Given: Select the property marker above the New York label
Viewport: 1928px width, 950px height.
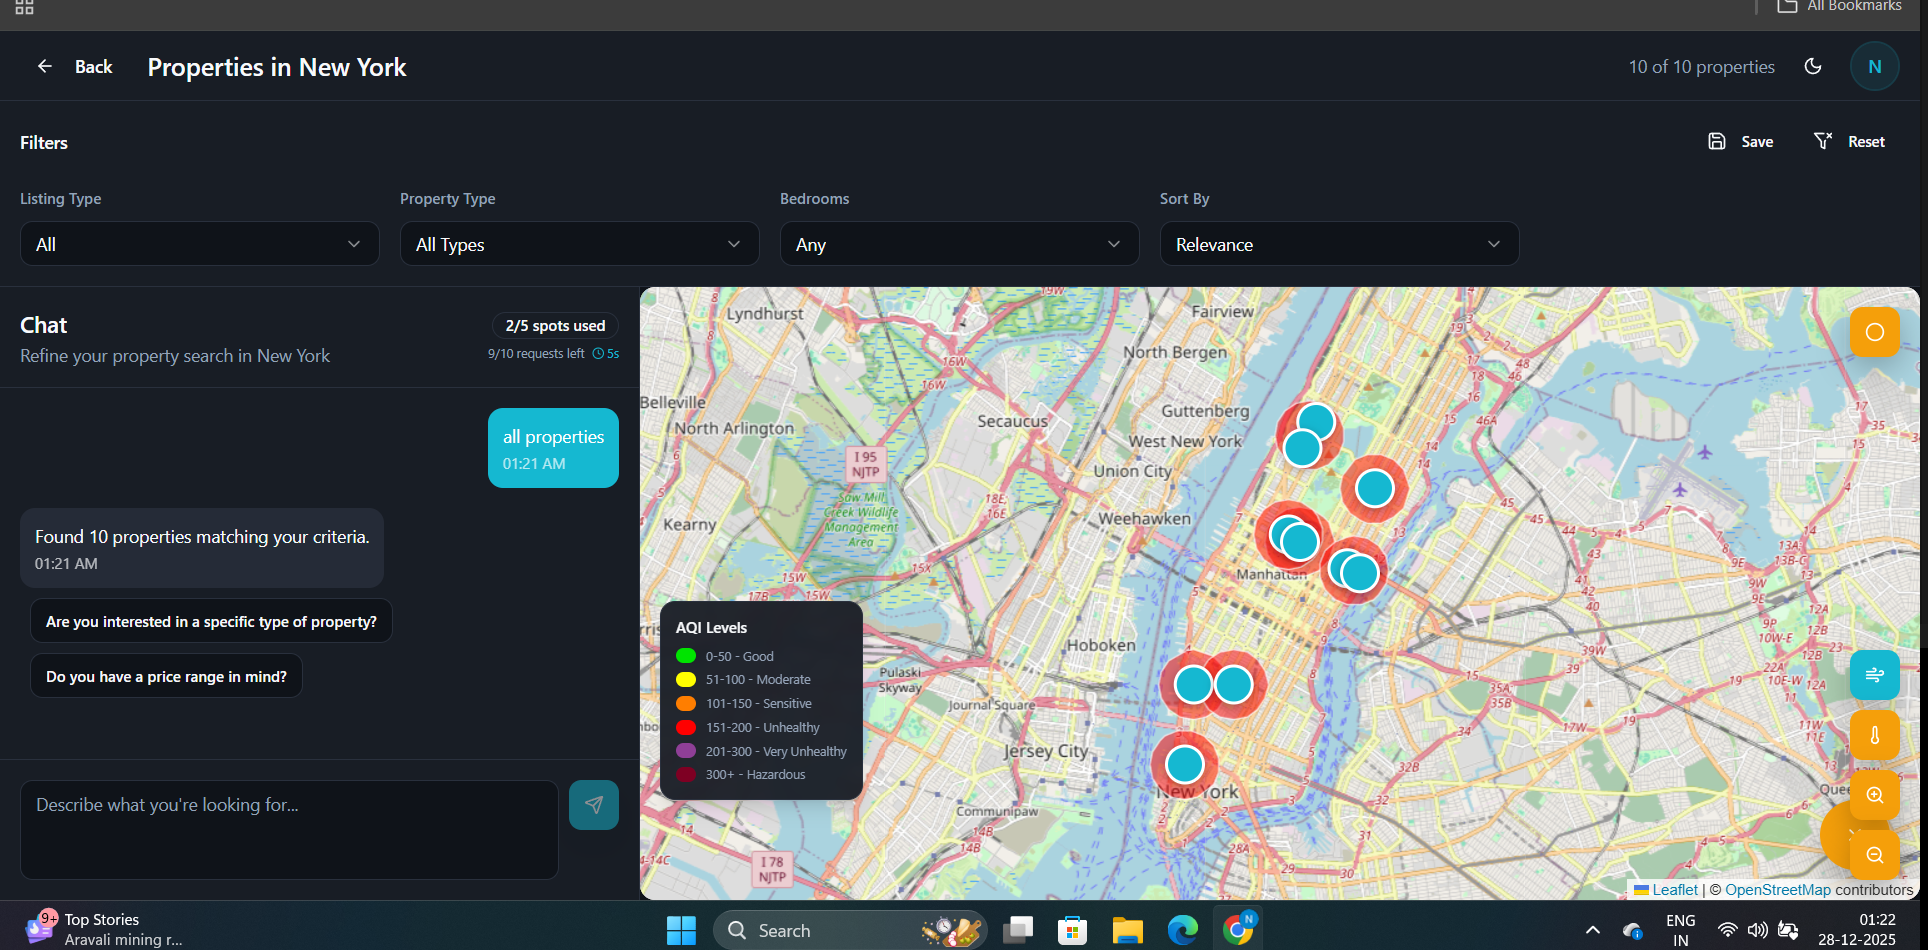Looking at the screenshot, I should [1185, 764].
